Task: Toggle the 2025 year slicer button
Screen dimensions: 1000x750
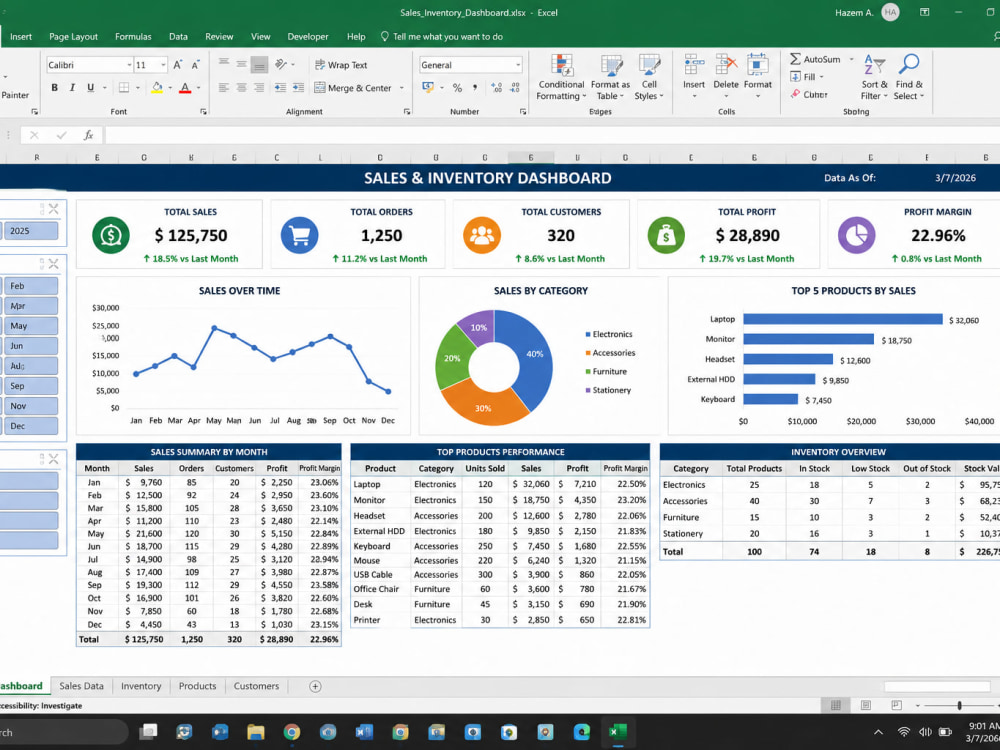Action: 31,231
